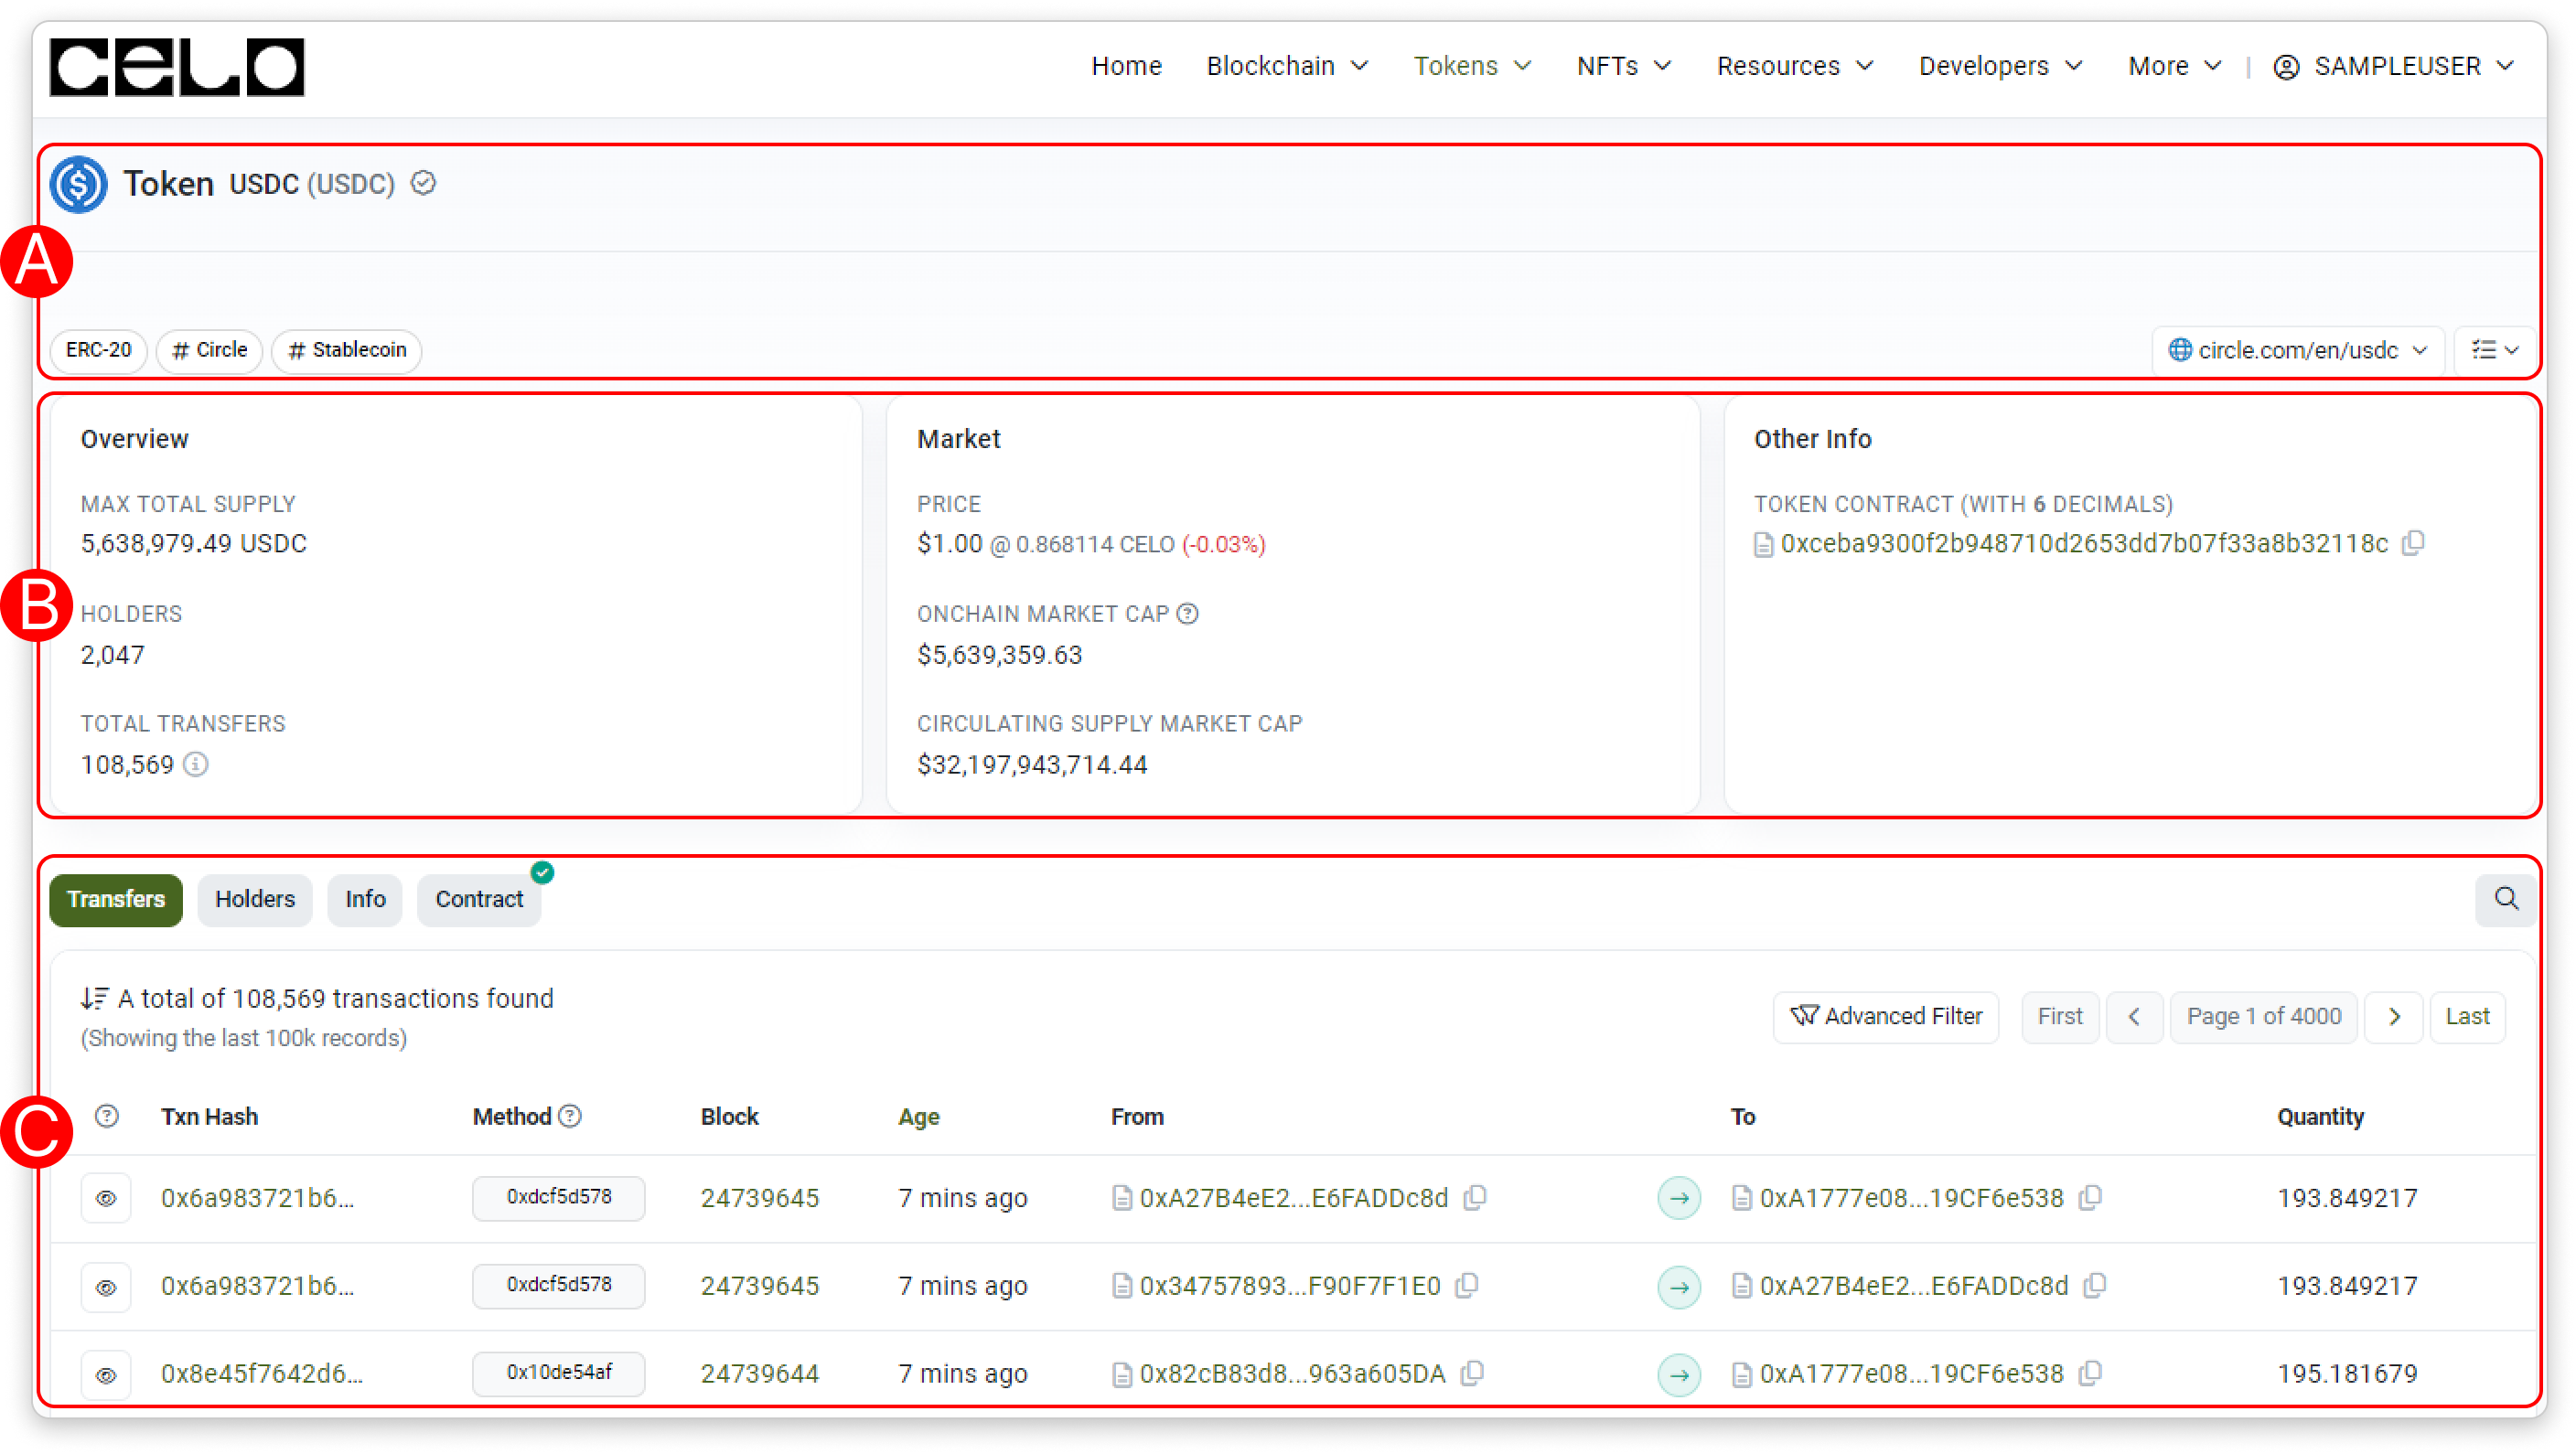Click the Stablecoin tag
Screen dimensions: 2576x1454
point(347,351)
